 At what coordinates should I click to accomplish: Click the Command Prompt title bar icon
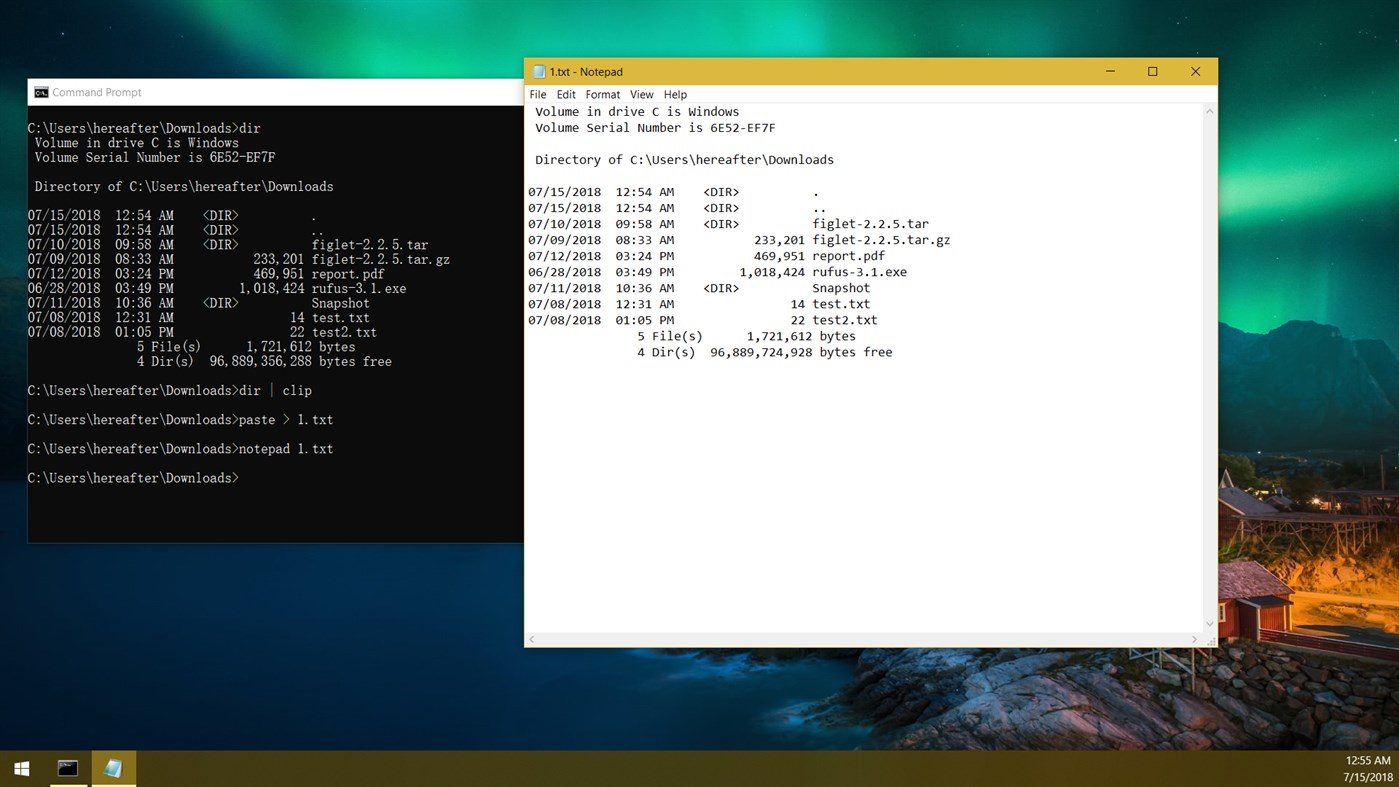(x=41, y=91)
